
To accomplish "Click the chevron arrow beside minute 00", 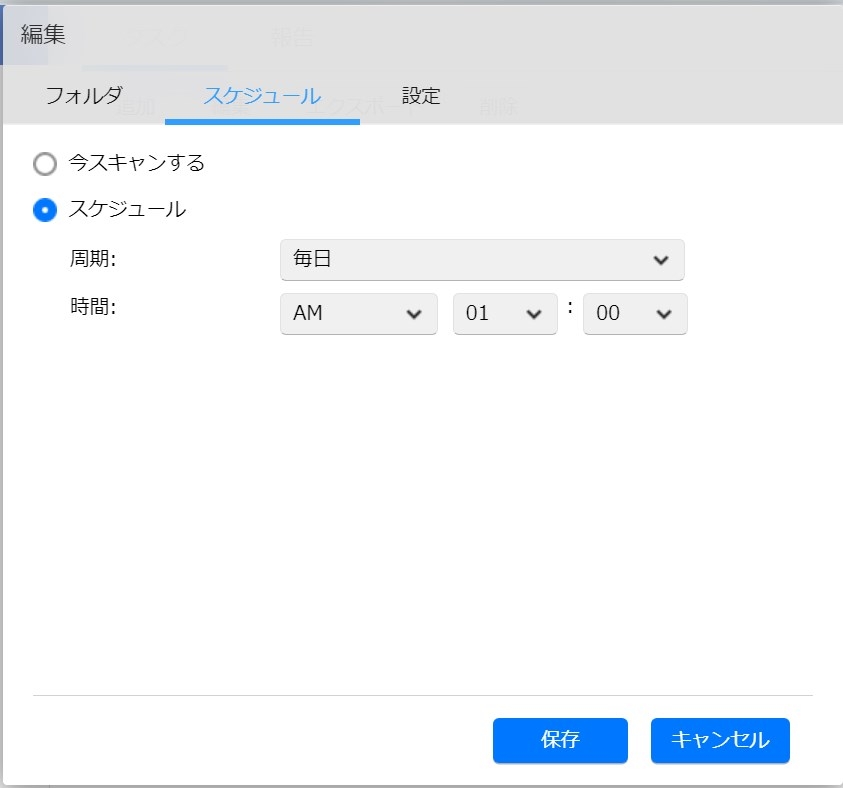I will click(x=663, y=314).
